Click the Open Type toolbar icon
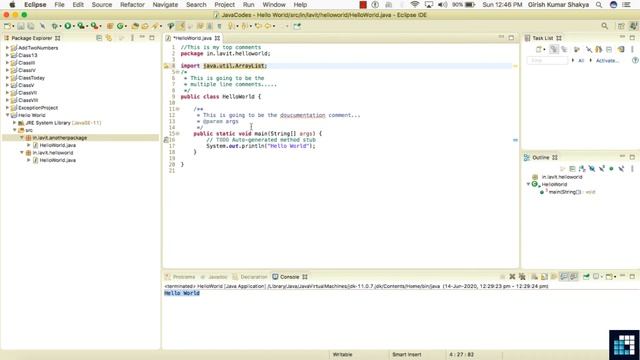Image resolution: width=640 pixels, height=360 pixels. 135,26
